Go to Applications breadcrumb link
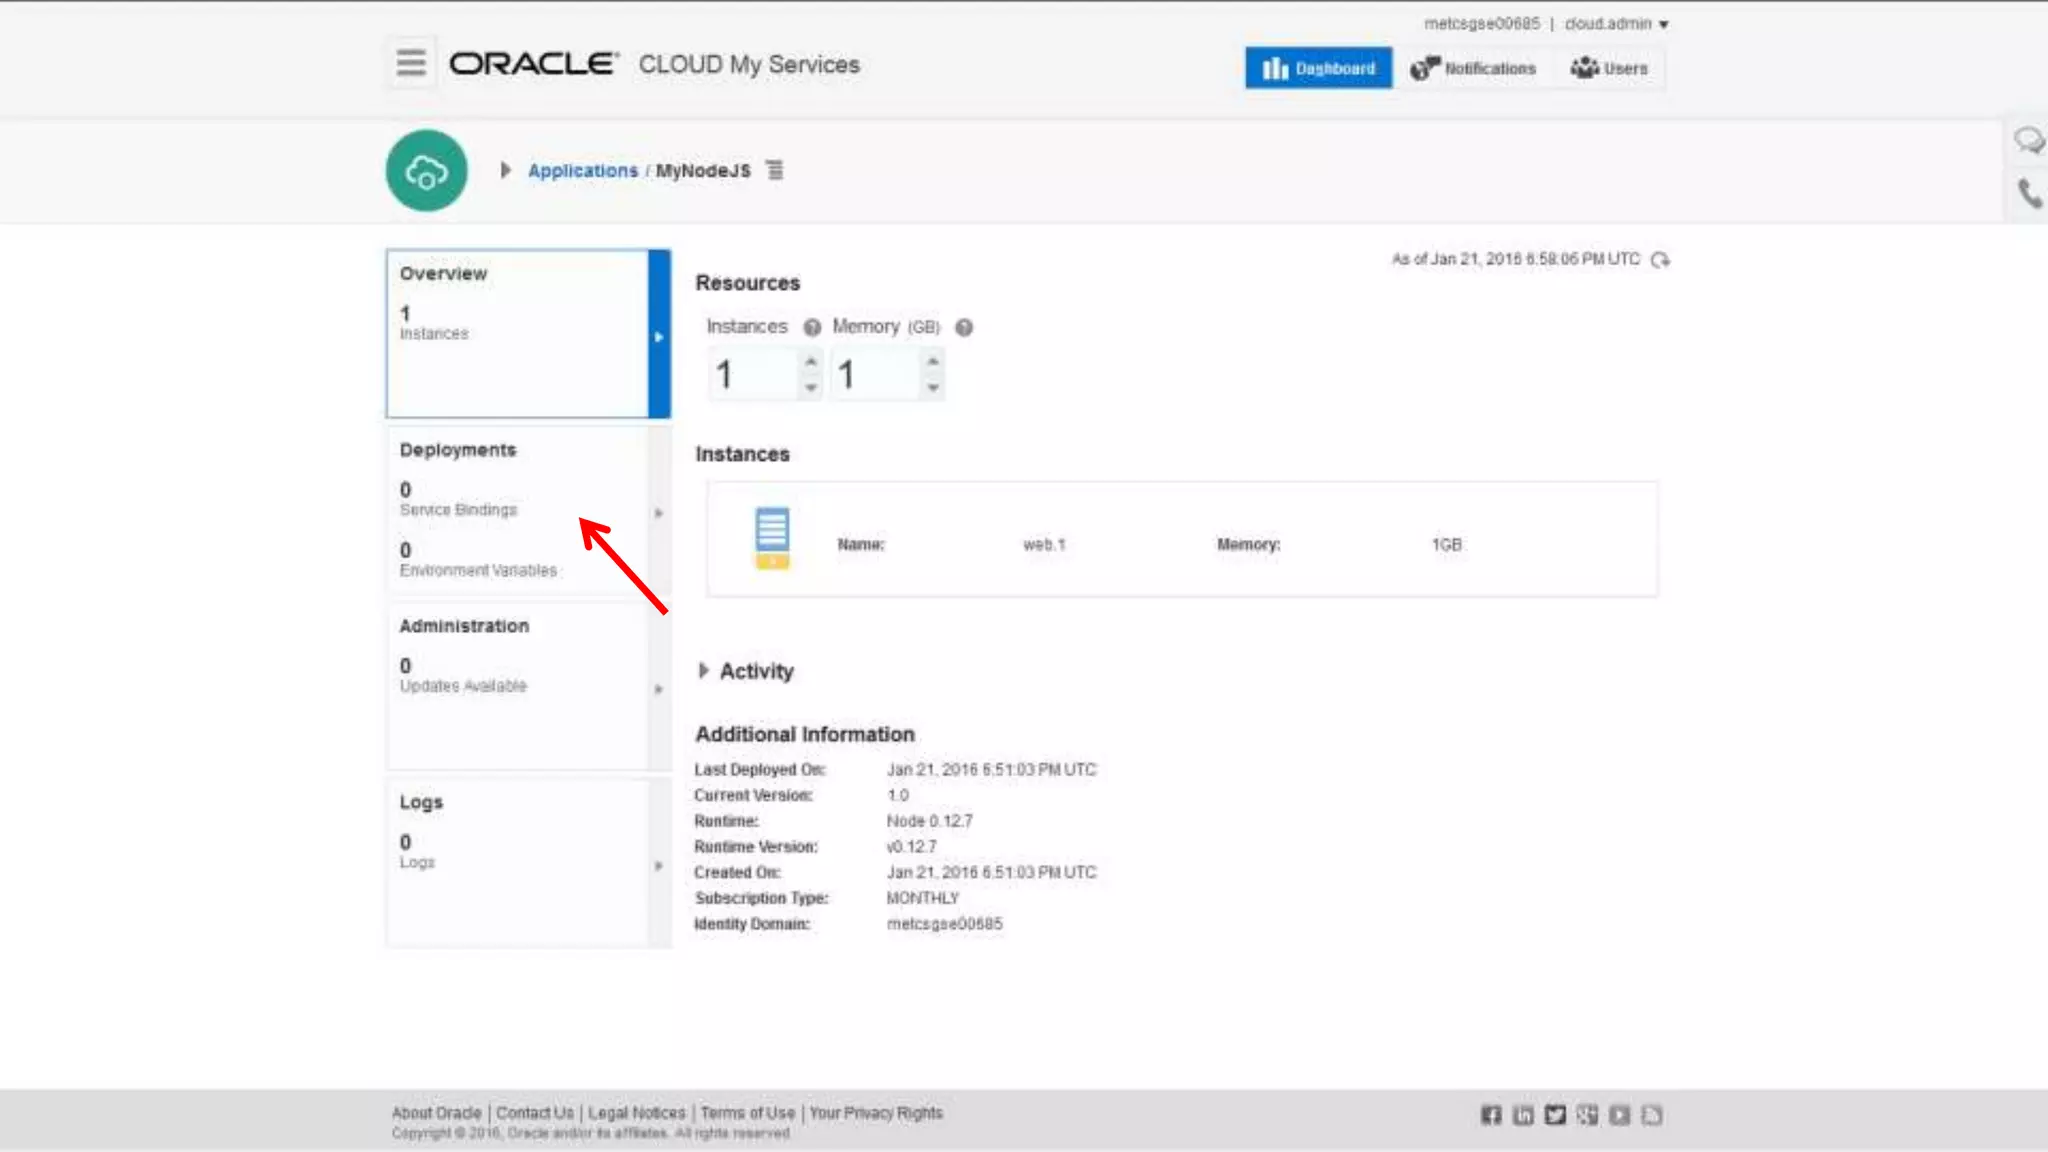The image size is (2048, 1152). 583,171
